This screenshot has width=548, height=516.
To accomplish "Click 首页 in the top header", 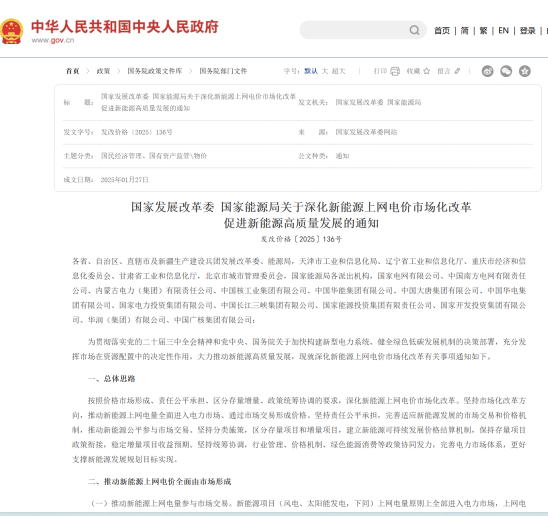I will (x=442, y=31).
